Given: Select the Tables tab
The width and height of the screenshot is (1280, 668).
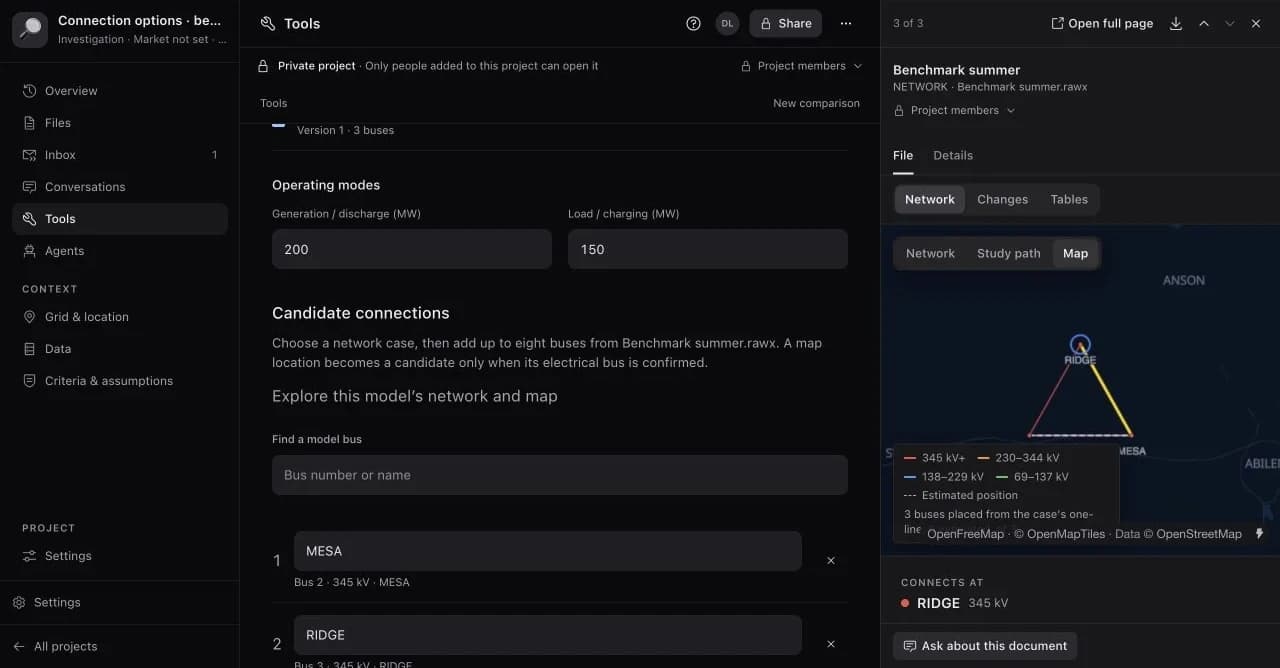Looking at the screenshot, I should 1069,200.
